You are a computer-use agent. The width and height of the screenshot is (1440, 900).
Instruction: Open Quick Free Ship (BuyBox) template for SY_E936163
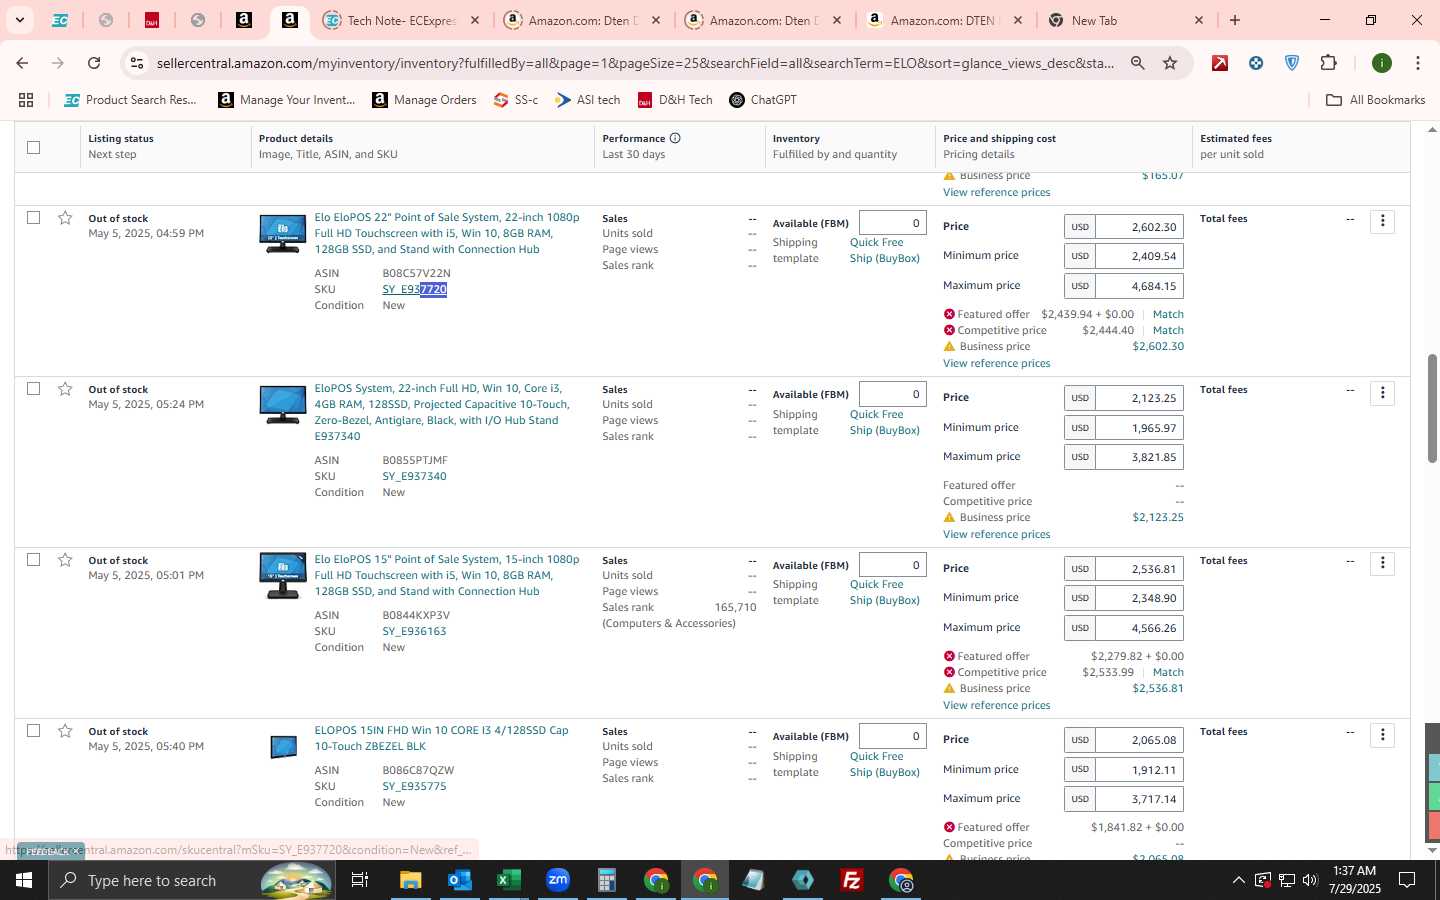click(x=884, y=592)
